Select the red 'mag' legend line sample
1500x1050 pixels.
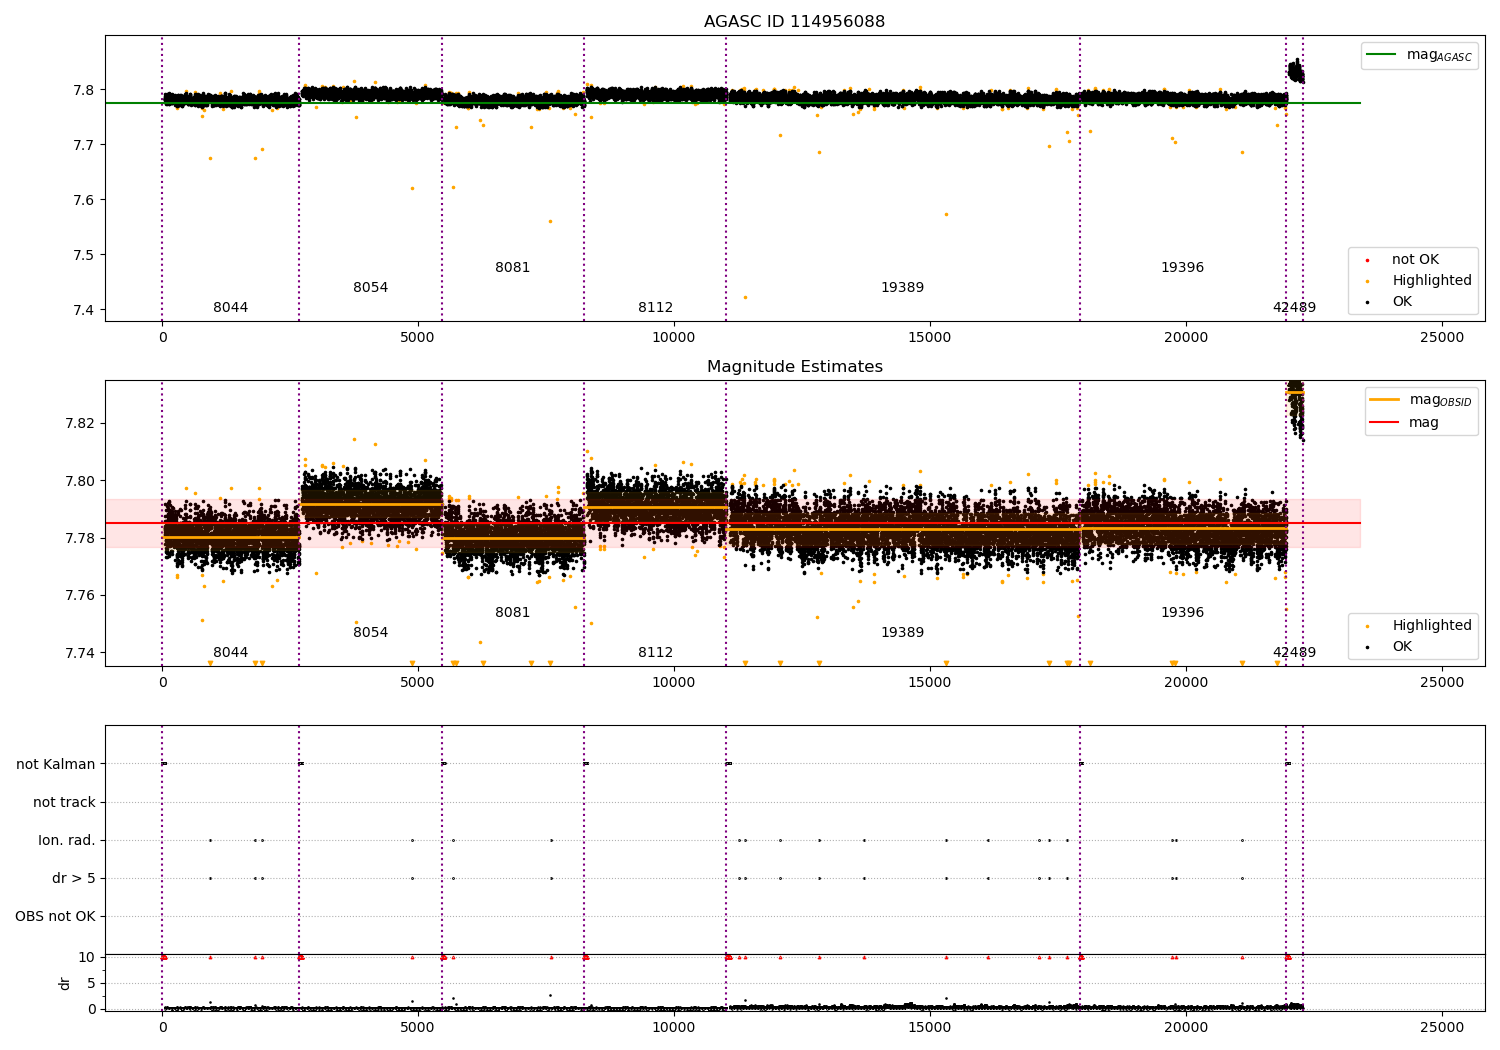tap(1385, 423)
